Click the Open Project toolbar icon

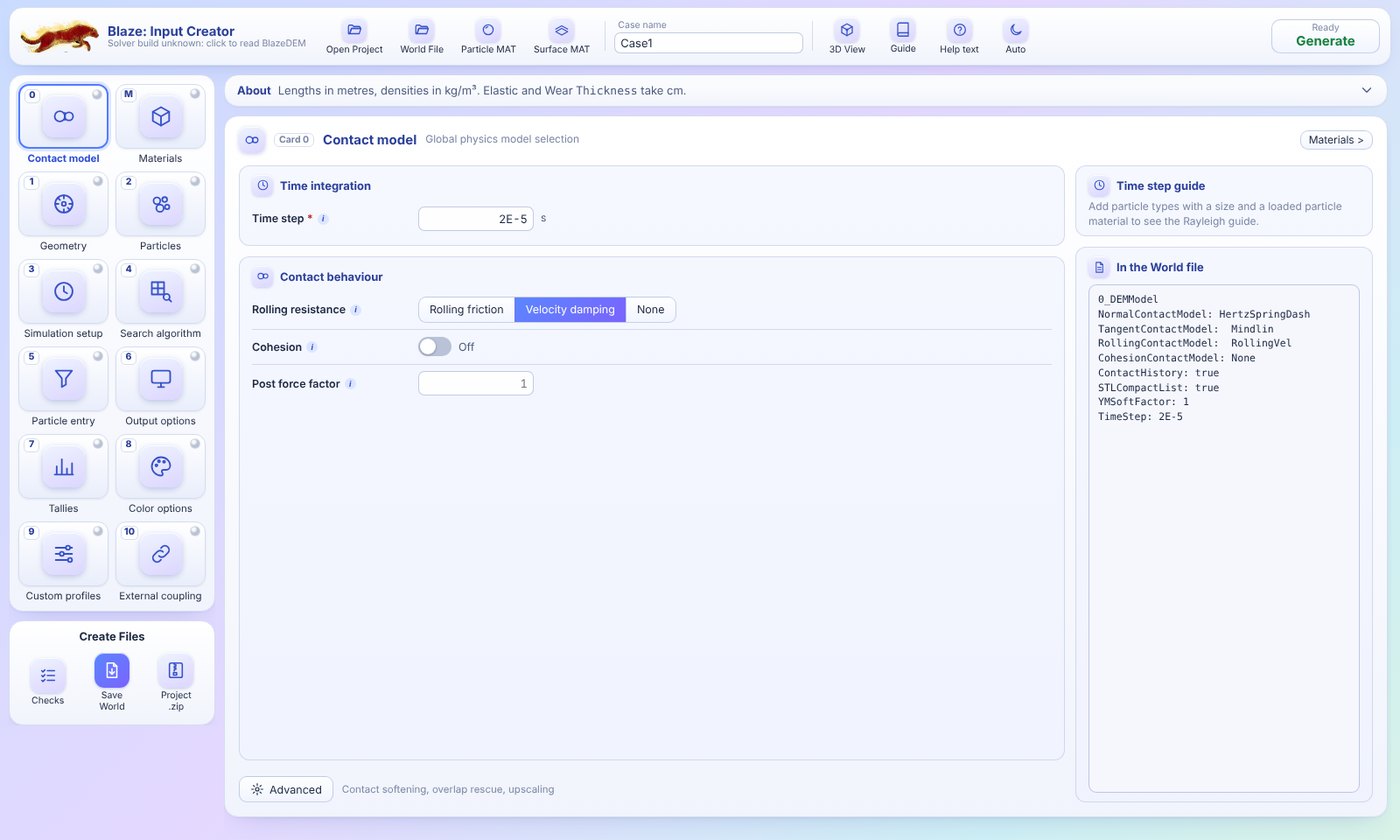pyautogui.click(x=354, y=30)
